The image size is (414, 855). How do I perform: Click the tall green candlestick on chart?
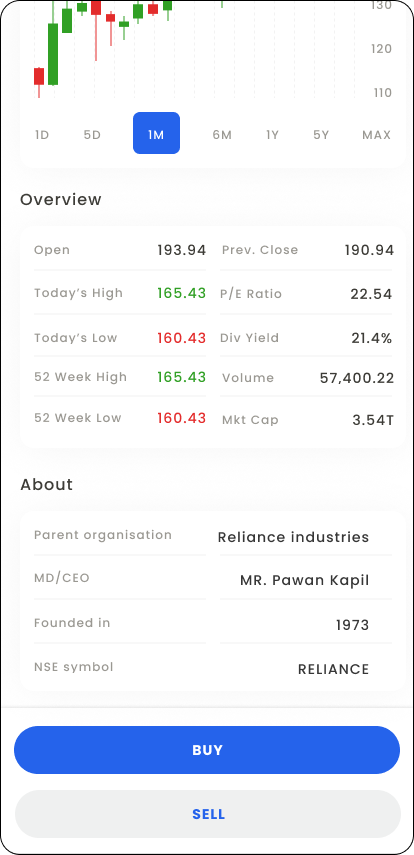tap(53, 54)
